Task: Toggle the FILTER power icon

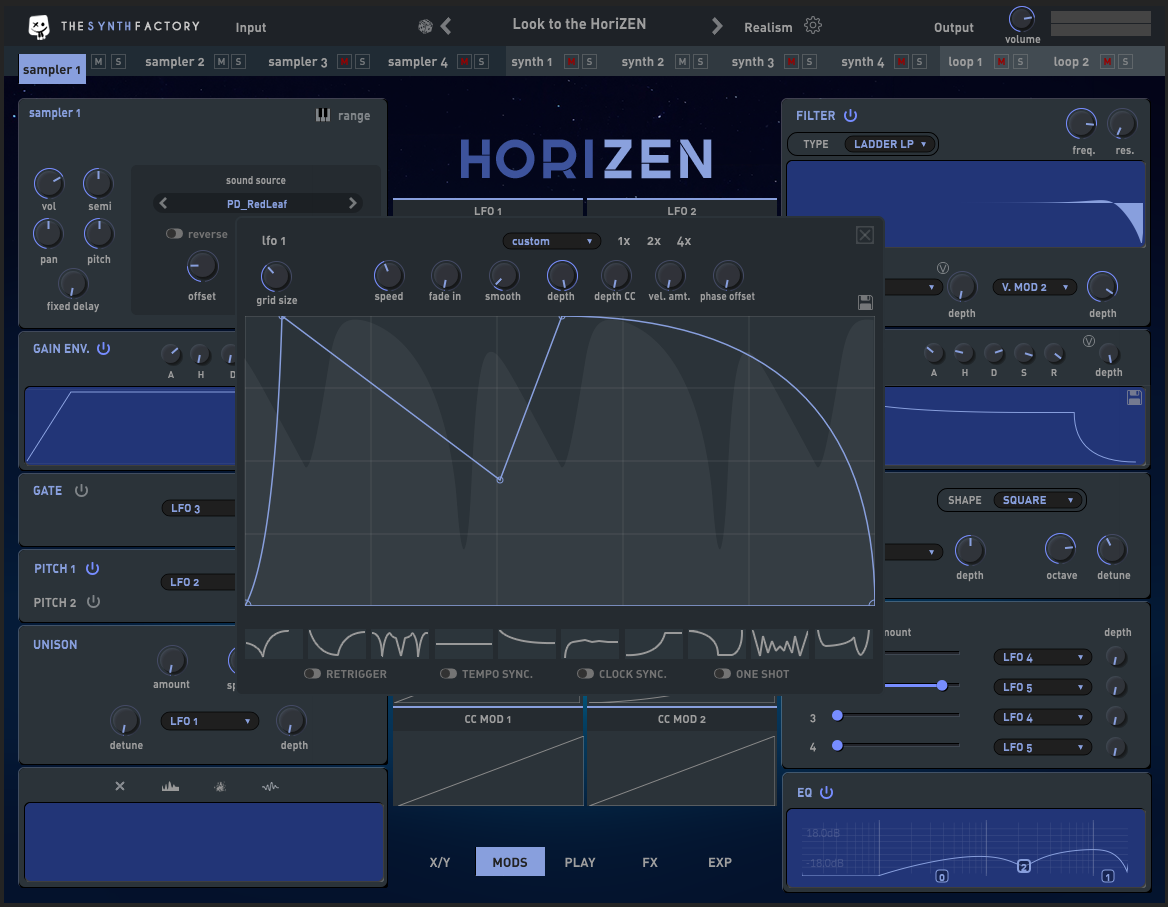Action: [851, 116]
